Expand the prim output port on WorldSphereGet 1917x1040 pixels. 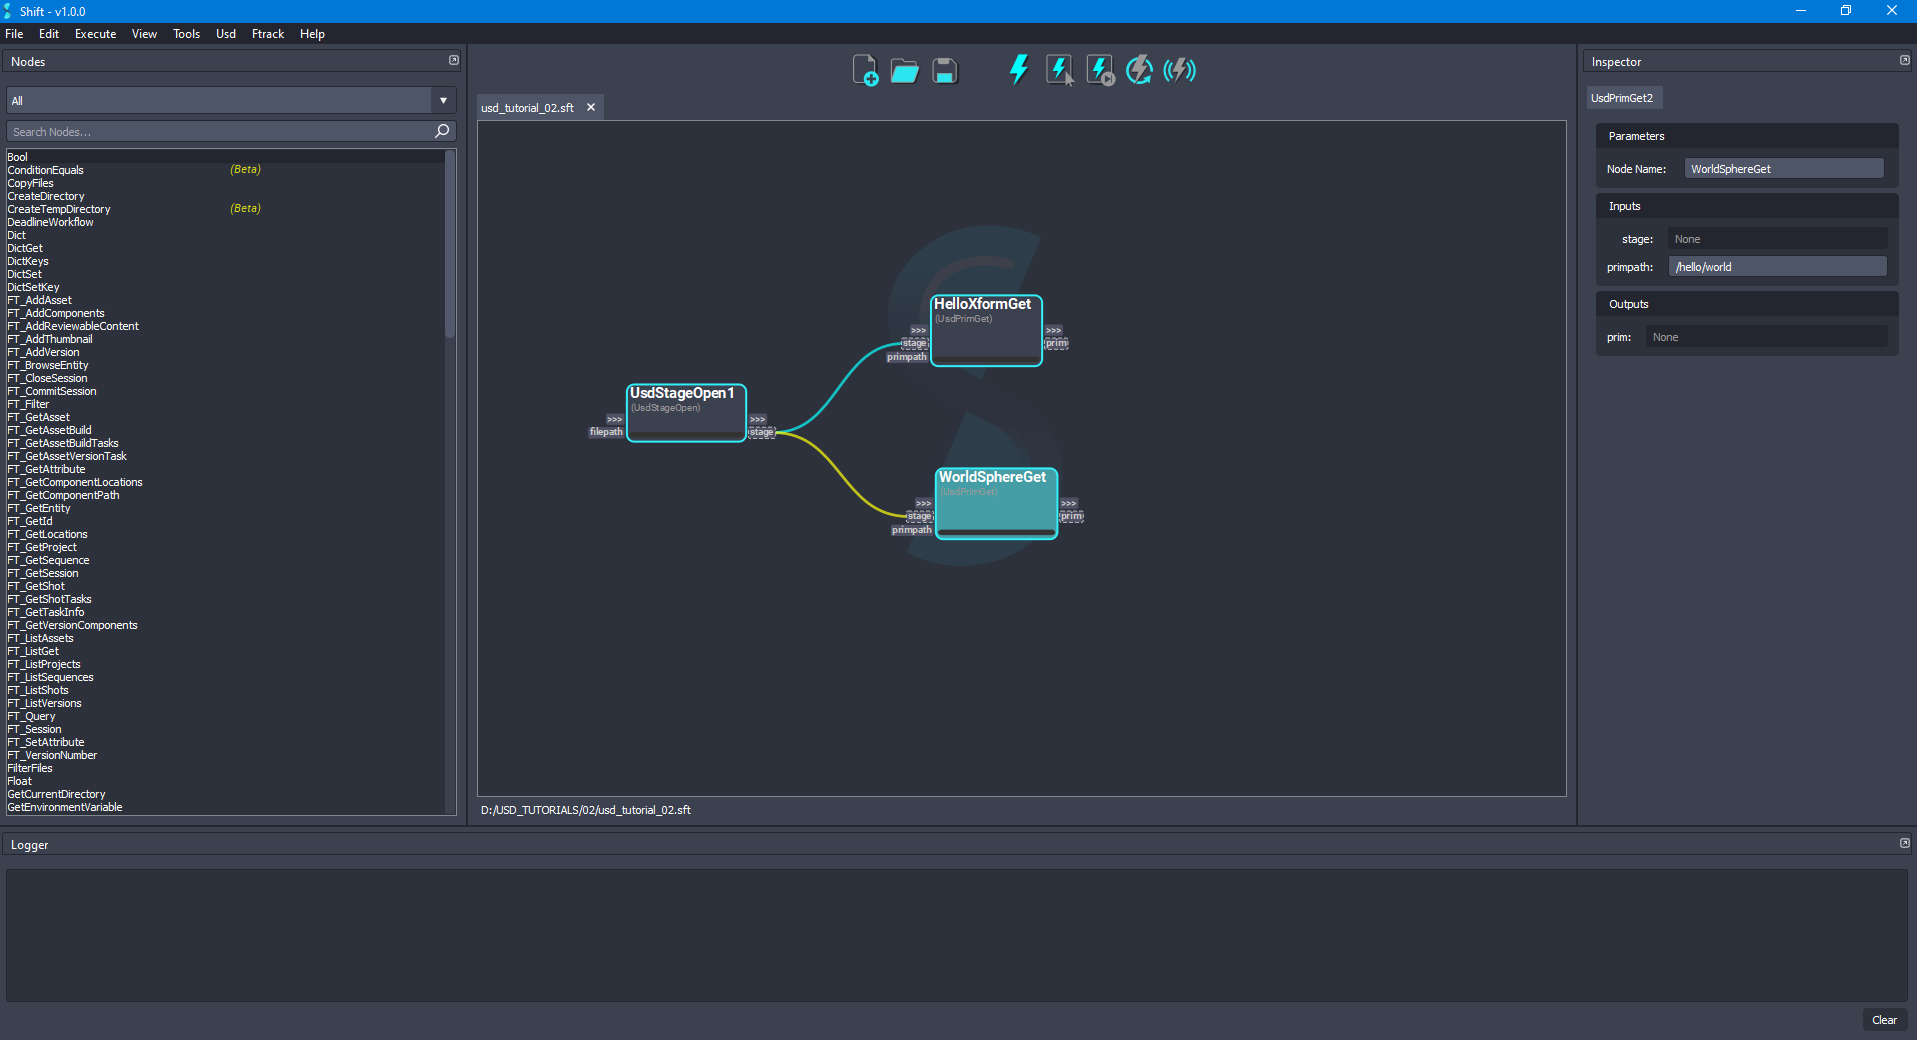pyautogui.click(x=1068, y=503)
